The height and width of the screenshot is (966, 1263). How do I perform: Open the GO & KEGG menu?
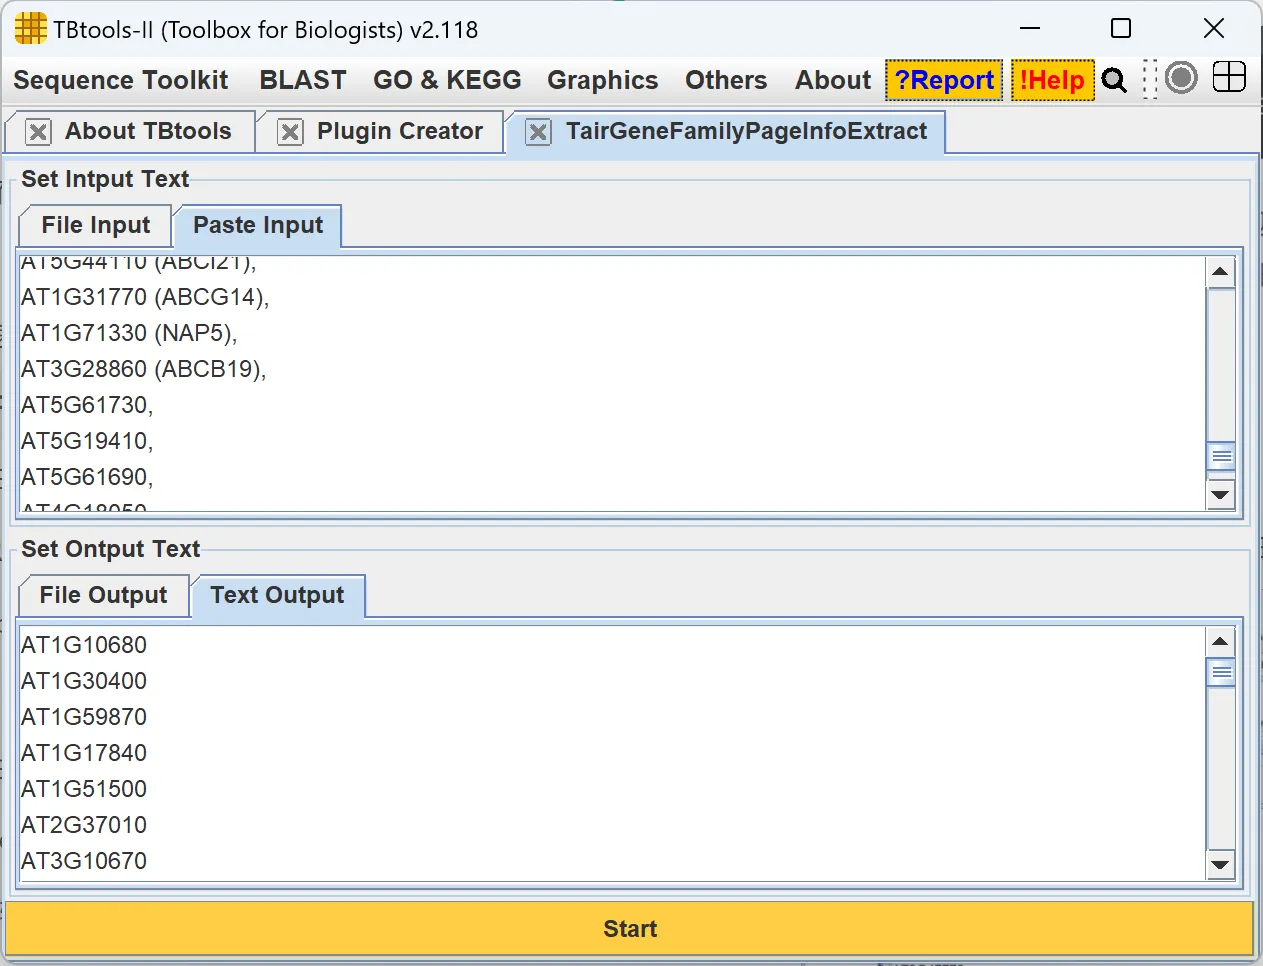[447, 80]
